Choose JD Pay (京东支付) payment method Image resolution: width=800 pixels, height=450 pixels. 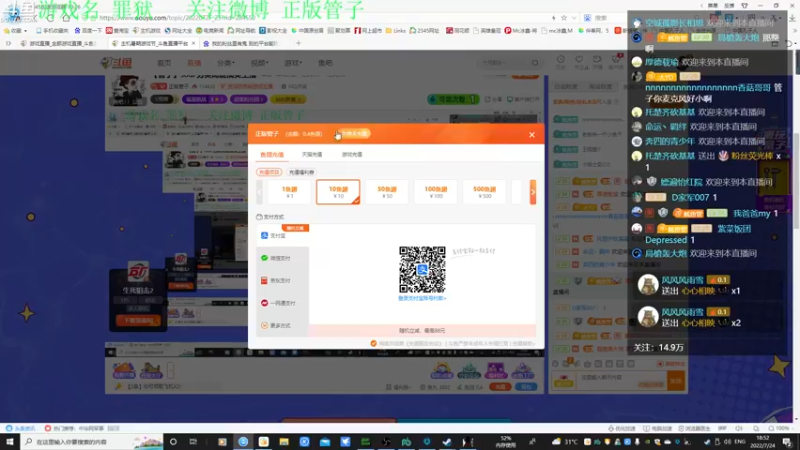point(282,281)
